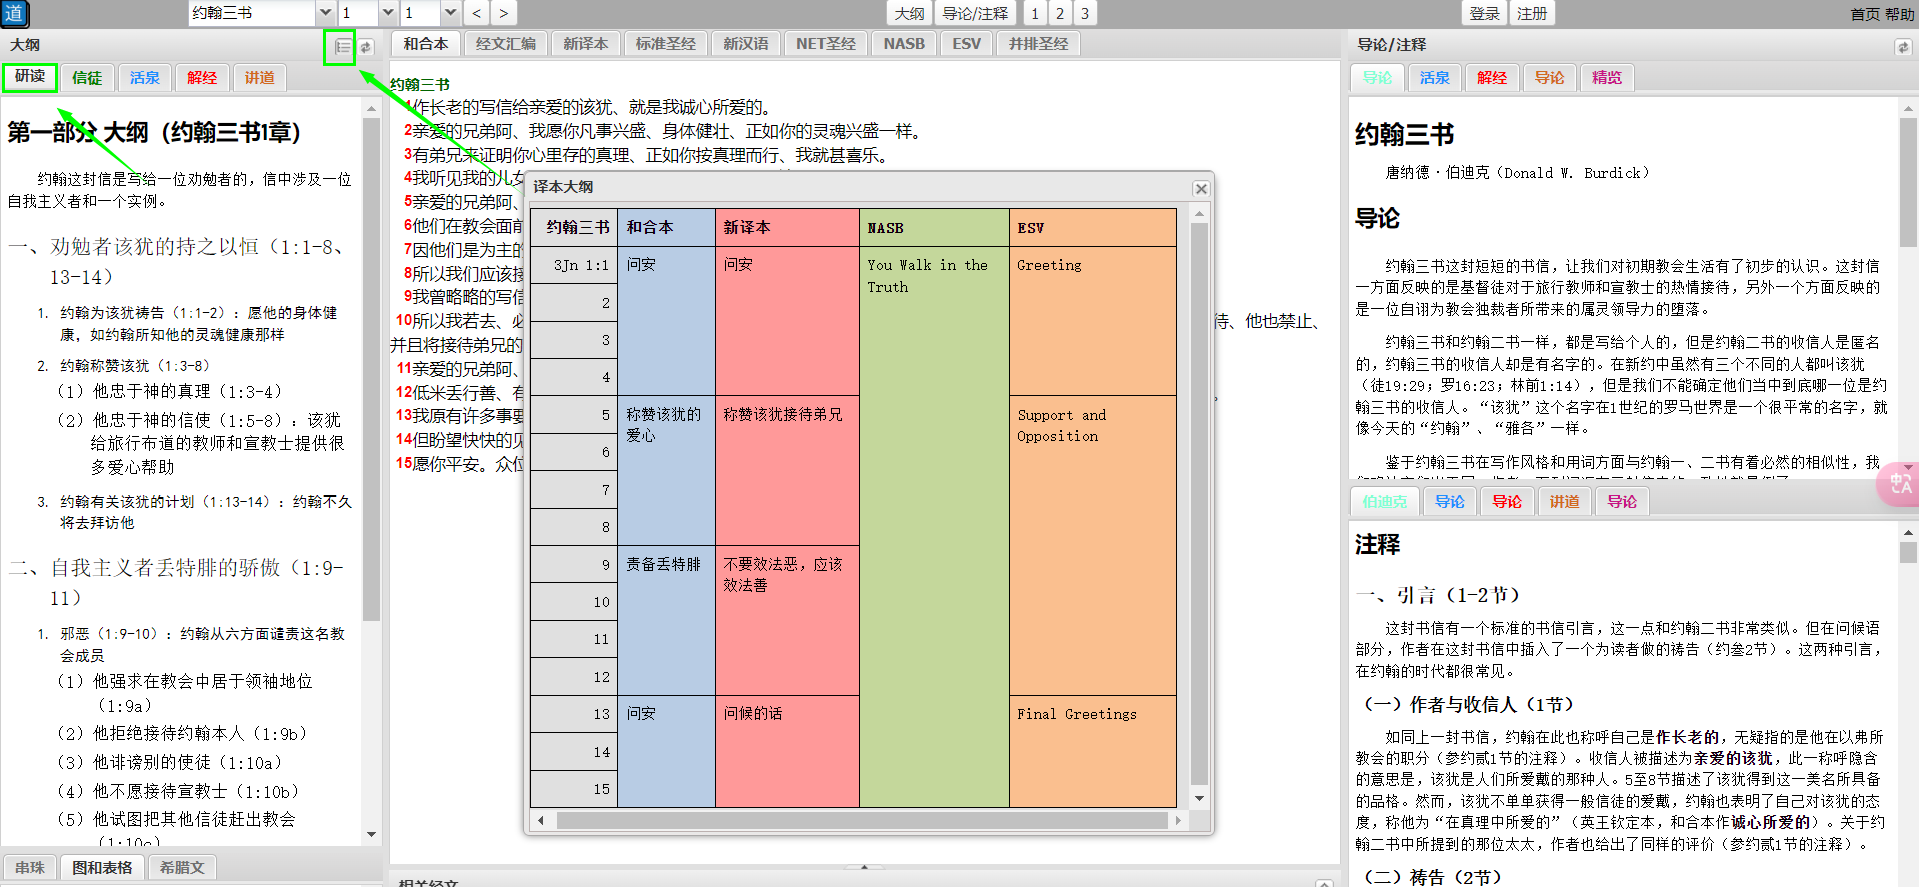
Task: Click the pink 中/A translate floating icon
Action: tap(1899, 484)
